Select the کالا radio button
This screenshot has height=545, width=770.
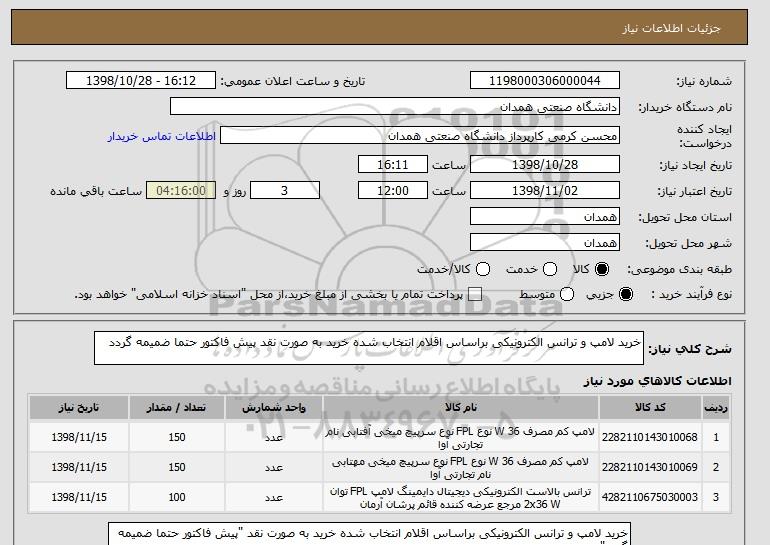tap(602, 269)
